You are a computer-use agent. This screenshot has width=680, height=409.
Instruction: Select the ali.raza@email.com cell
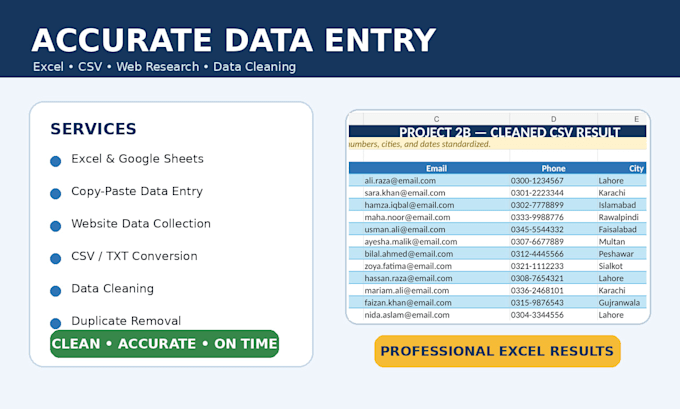coord(436,180)
